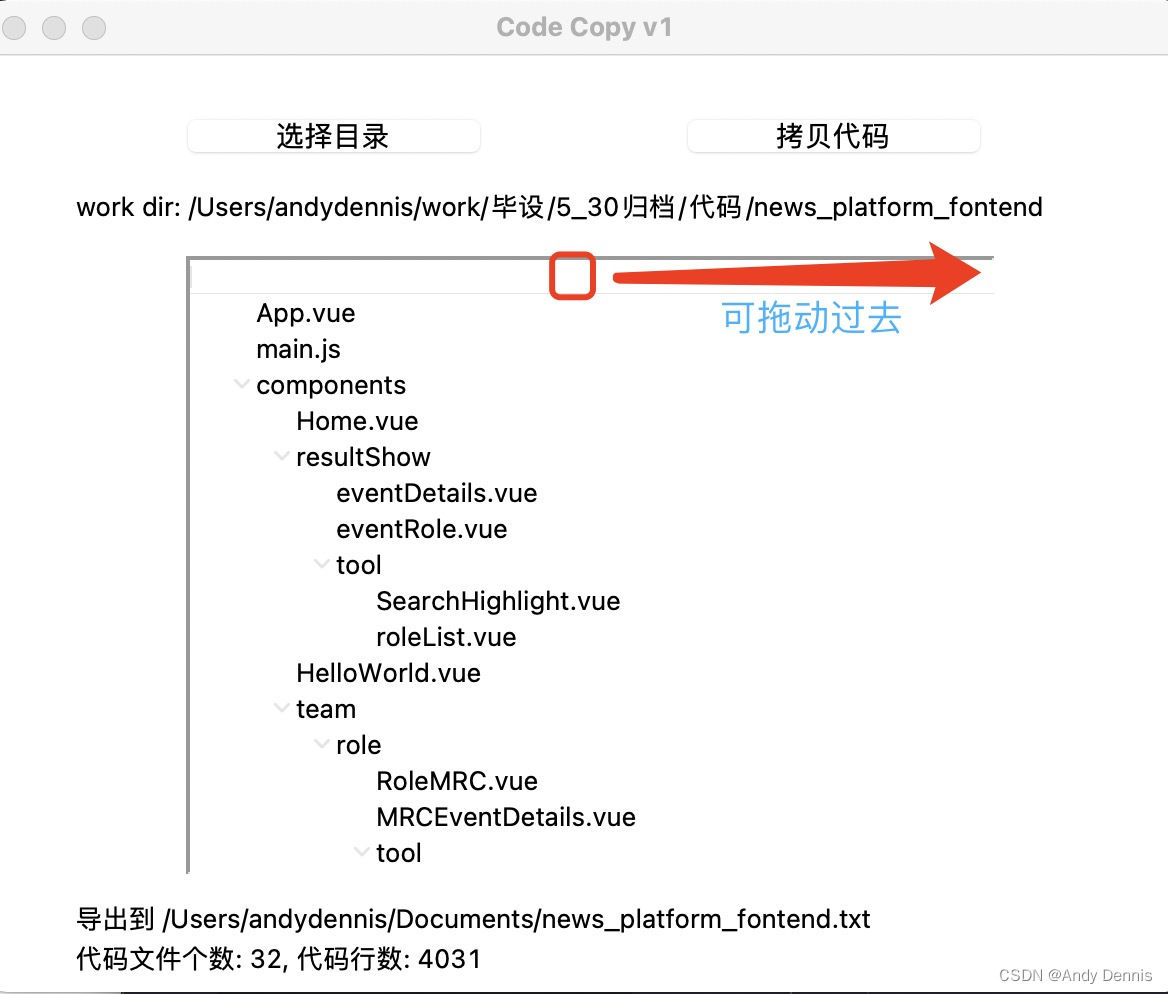This screenshot has height=994, width=1168.
Task: Select main.js in the file tree
Action: point(298,349)
